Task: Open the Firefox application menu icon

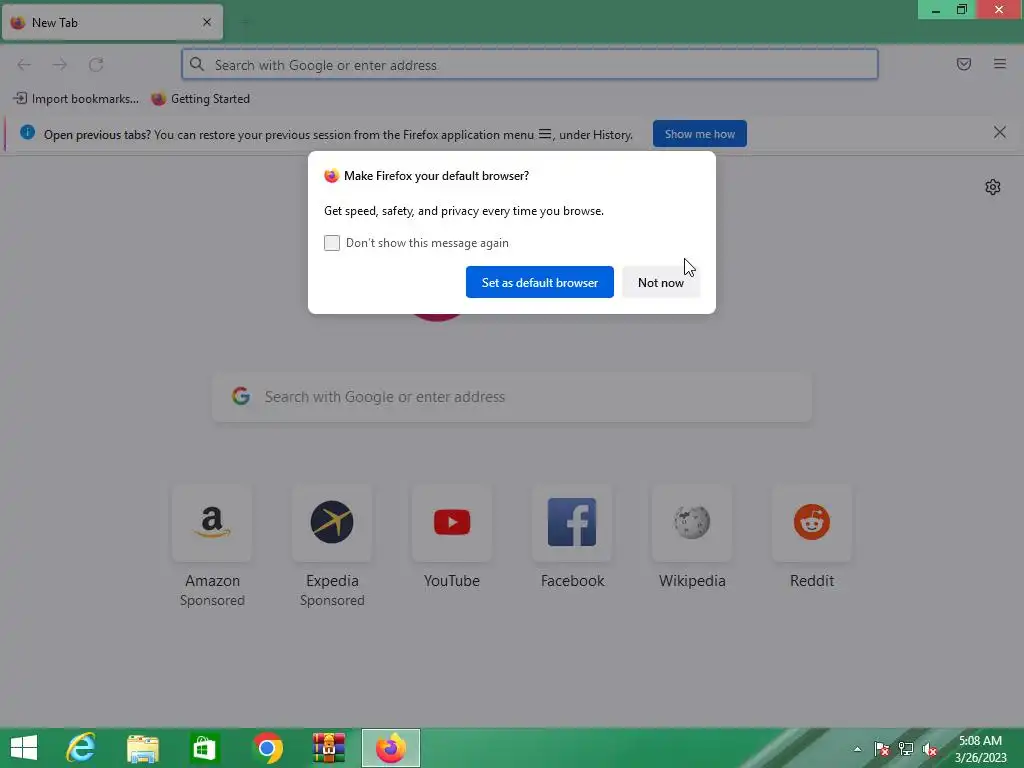Action: pos(999,64)
